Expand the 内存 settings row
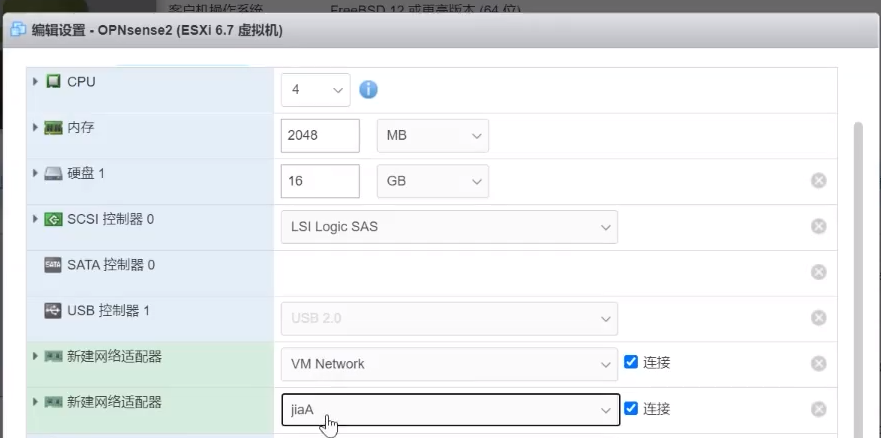 pyautogui.click(x=35, y=127)
